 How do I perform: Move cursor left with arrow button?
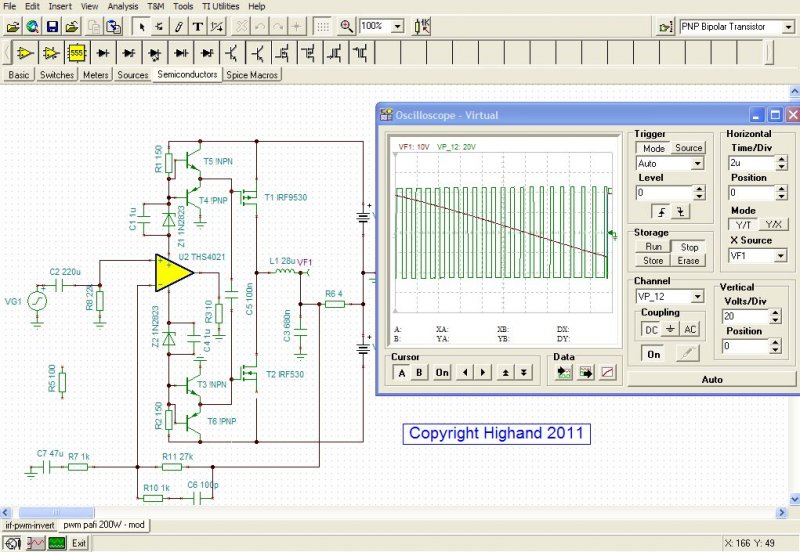[x=464, y=372]
